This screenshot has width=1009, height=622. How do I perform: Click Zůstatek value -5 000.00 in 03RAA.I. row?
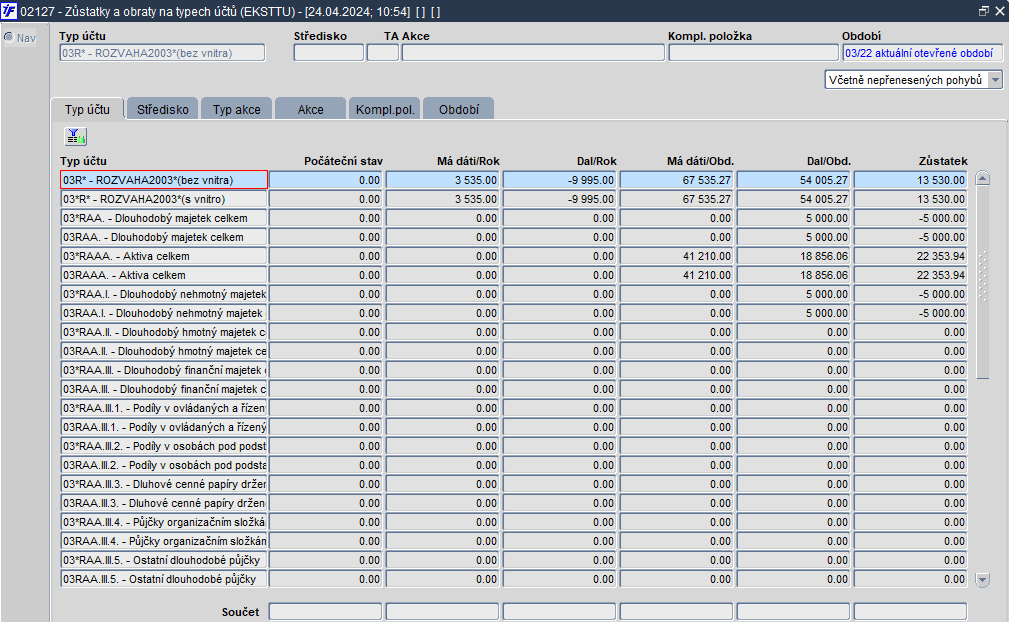pos(911,313)
